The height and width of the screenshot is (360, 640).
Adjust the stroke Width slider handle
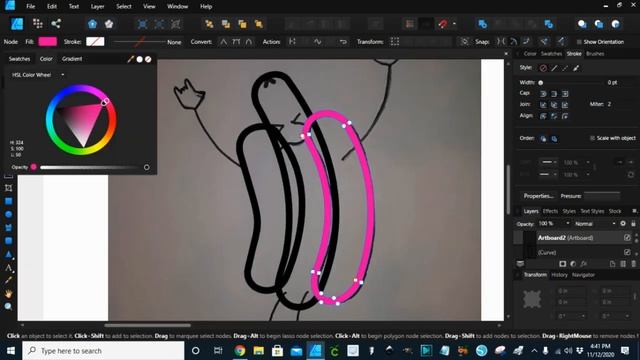click(x=541, y=82)
